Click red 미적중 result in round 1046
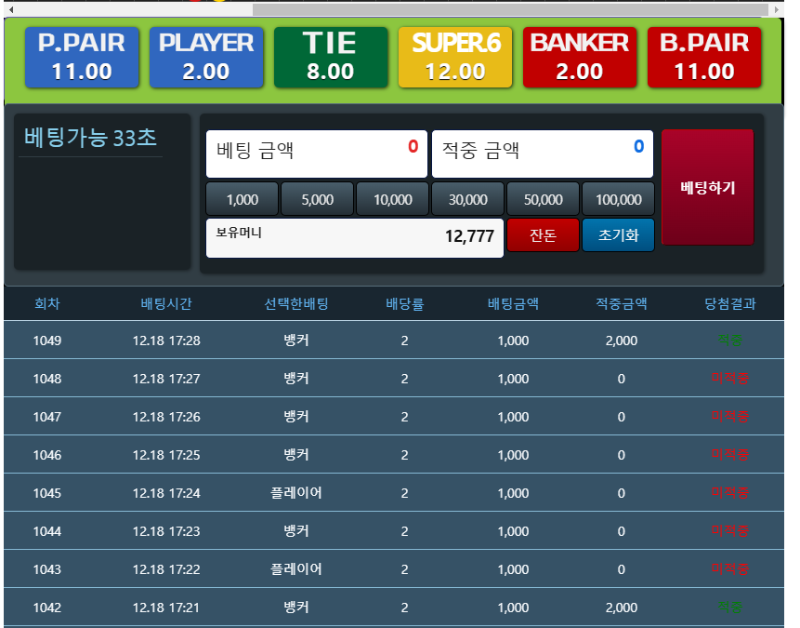Viewport: 800px width, 628px height. pos(730,455)
